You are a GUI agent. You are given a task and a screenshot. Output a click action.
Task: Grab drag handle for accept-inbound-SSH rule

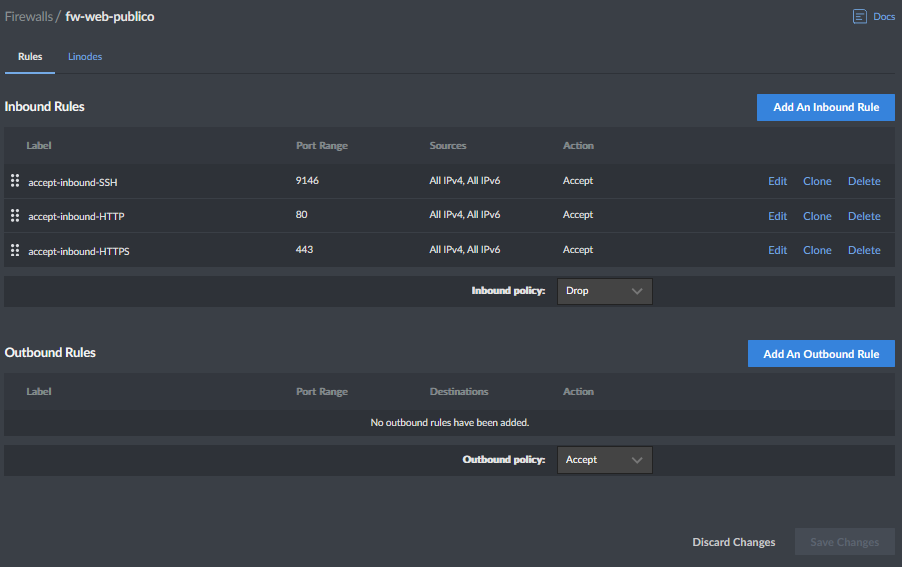15,181
